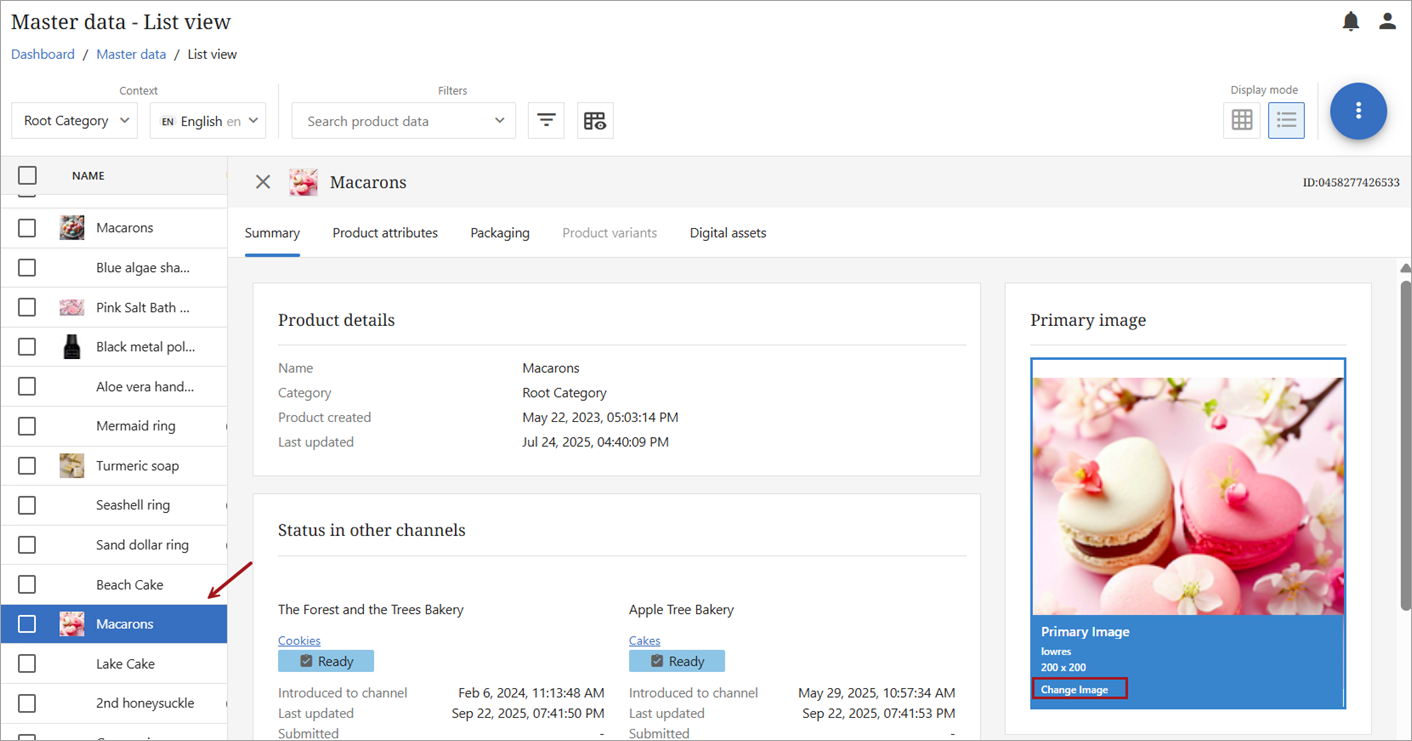This screenshot has width=1412, height=741.
Task: Open the English language dropdown
Action: pyautogui.click(x=208, y=121)
